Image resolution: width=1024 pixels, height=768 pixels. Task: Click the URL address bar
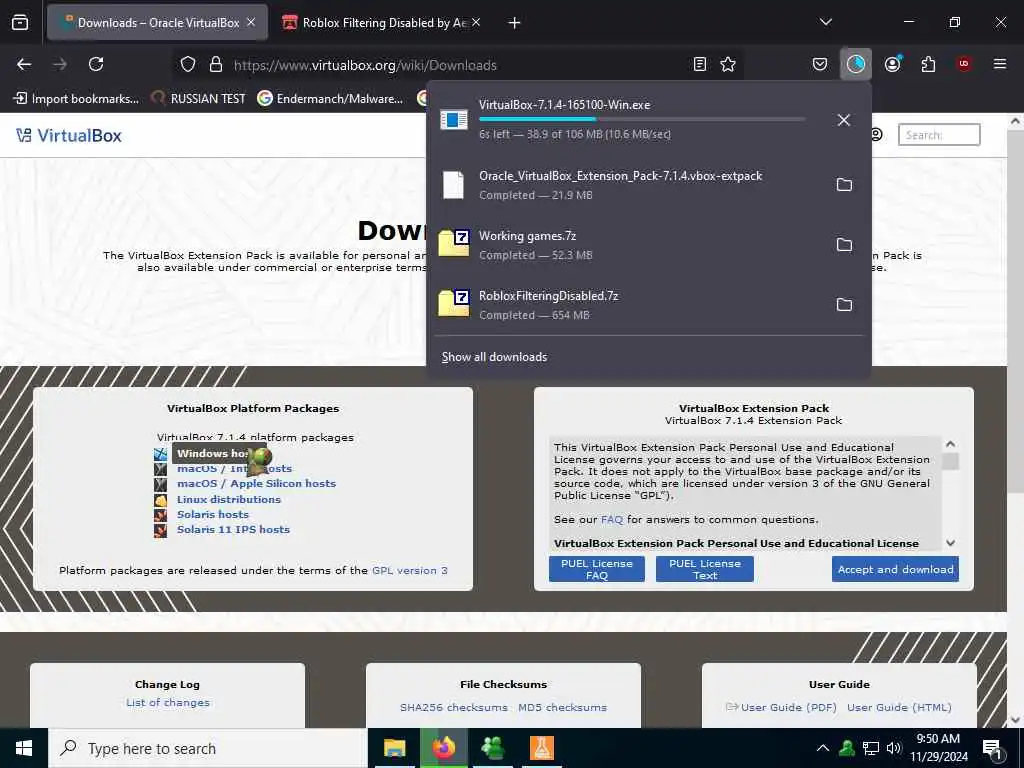pyautogui.click(x=457, y=65)
